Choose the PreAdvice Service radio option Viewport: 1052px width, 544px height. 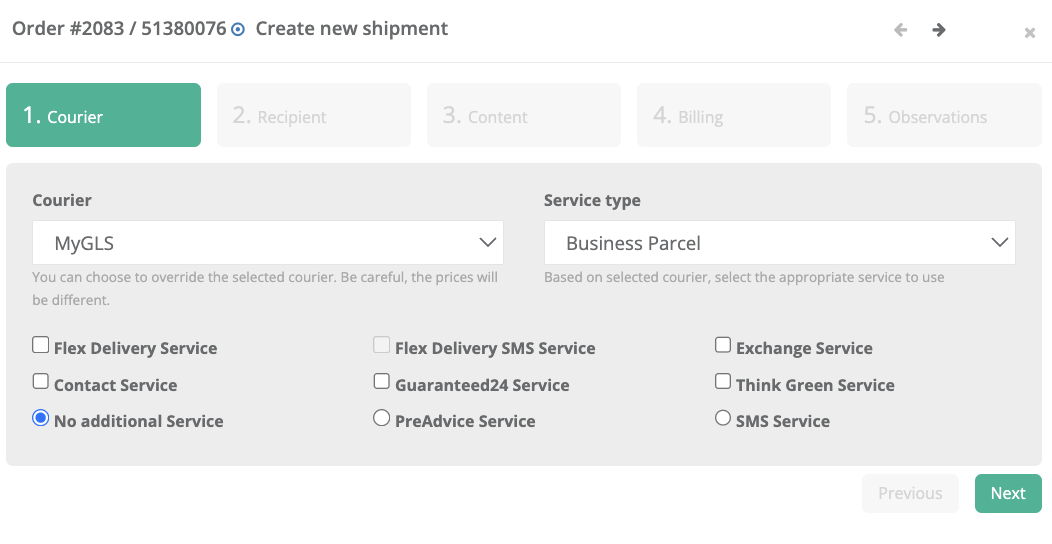pyautogui.click(x=382, y=418)
